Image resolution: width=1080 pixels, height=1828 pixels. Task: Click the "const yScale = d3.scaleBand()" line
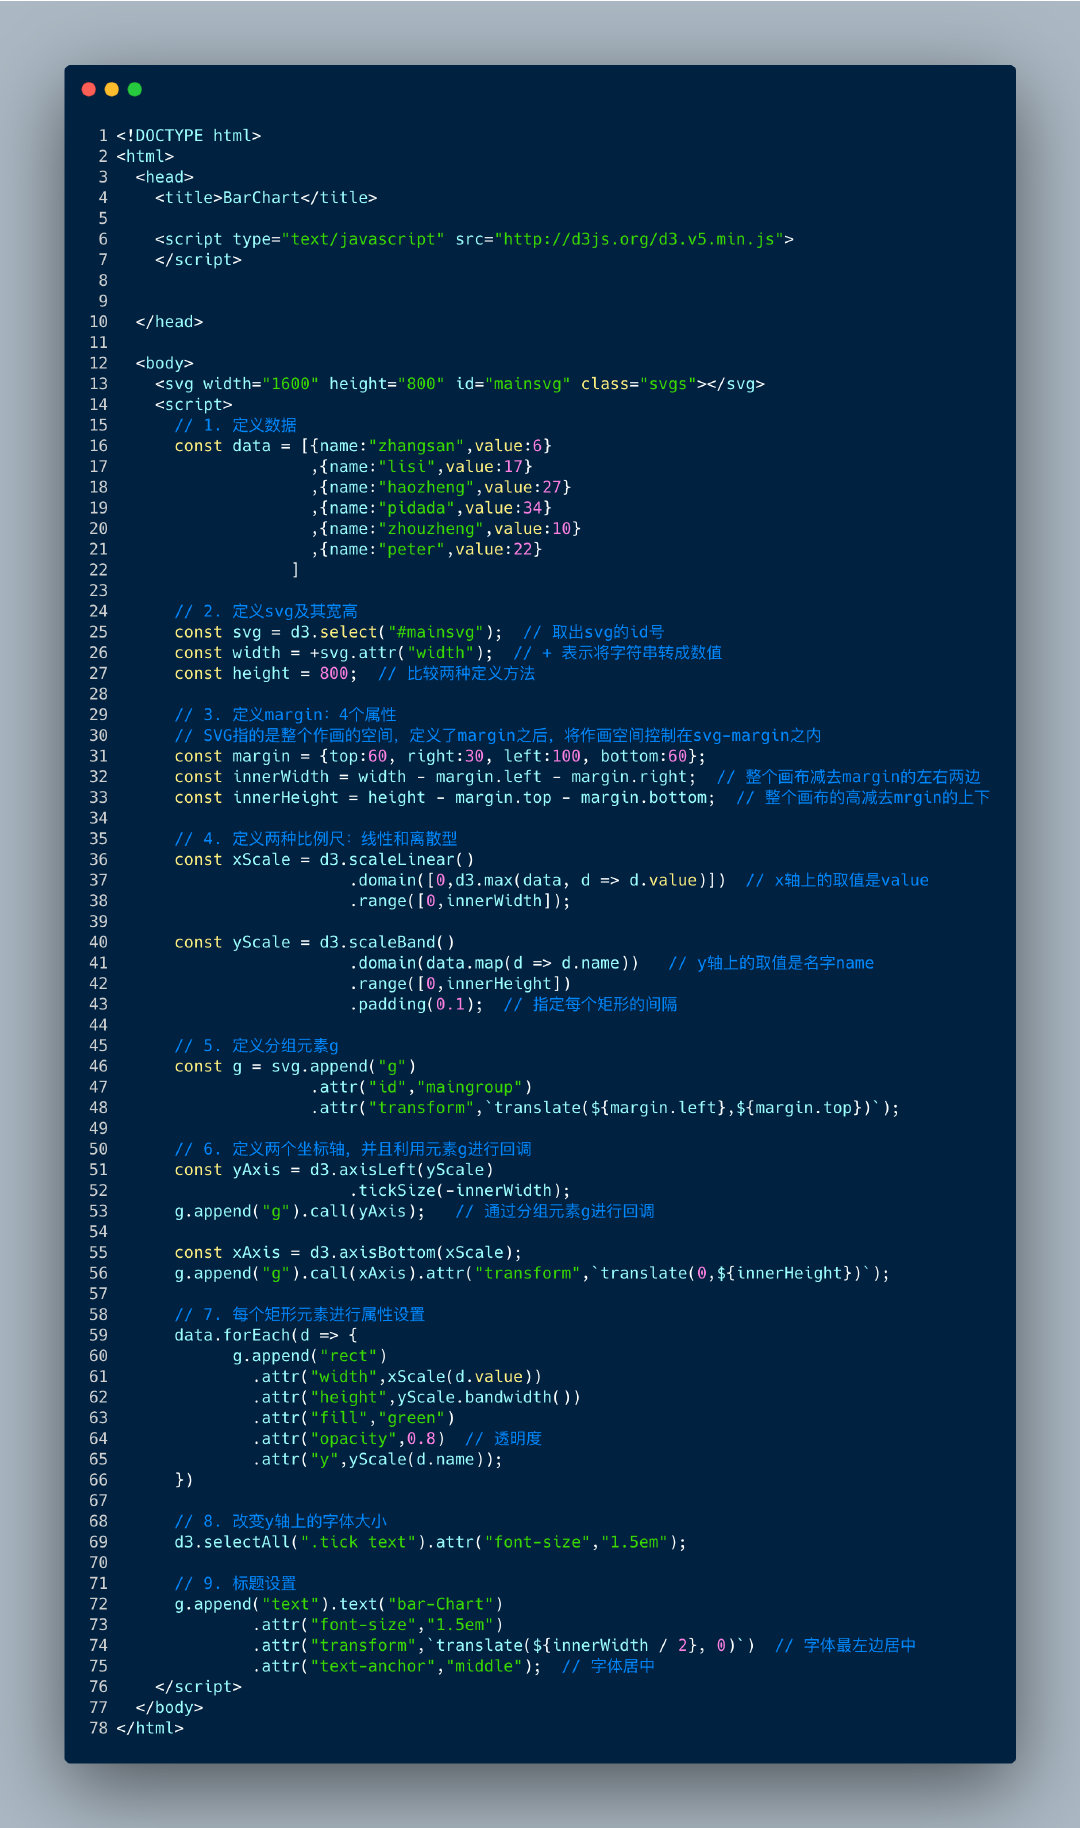[x=315, y=942]
